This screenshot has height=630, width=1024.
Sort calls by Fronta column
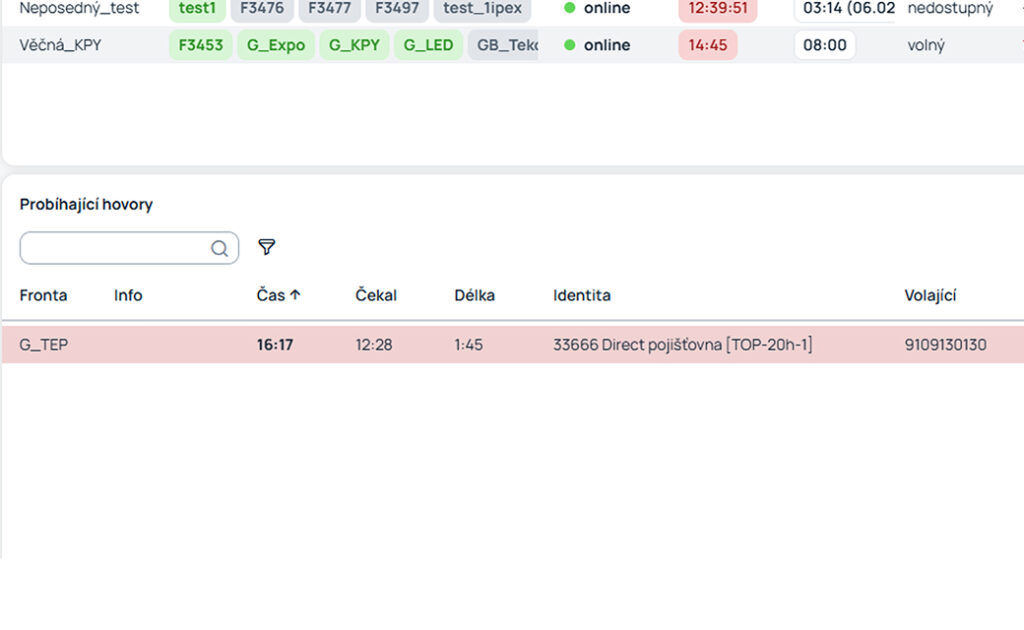click(43, 295)
